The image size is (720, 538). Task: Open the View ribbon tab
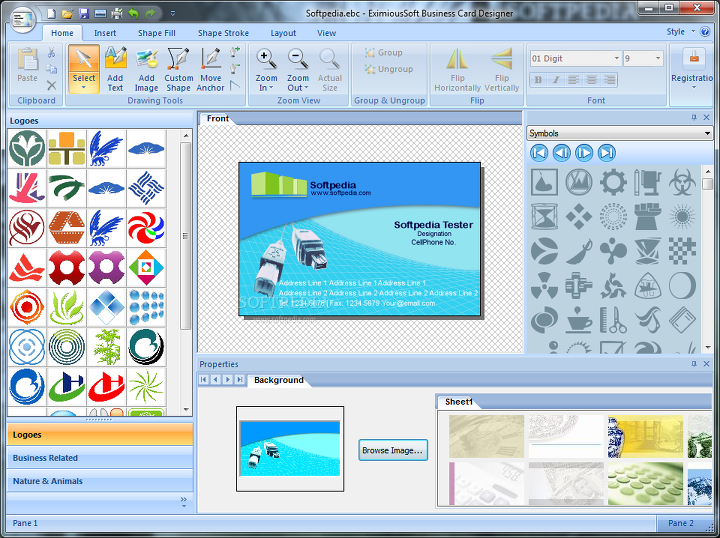[x=326, y=33]
